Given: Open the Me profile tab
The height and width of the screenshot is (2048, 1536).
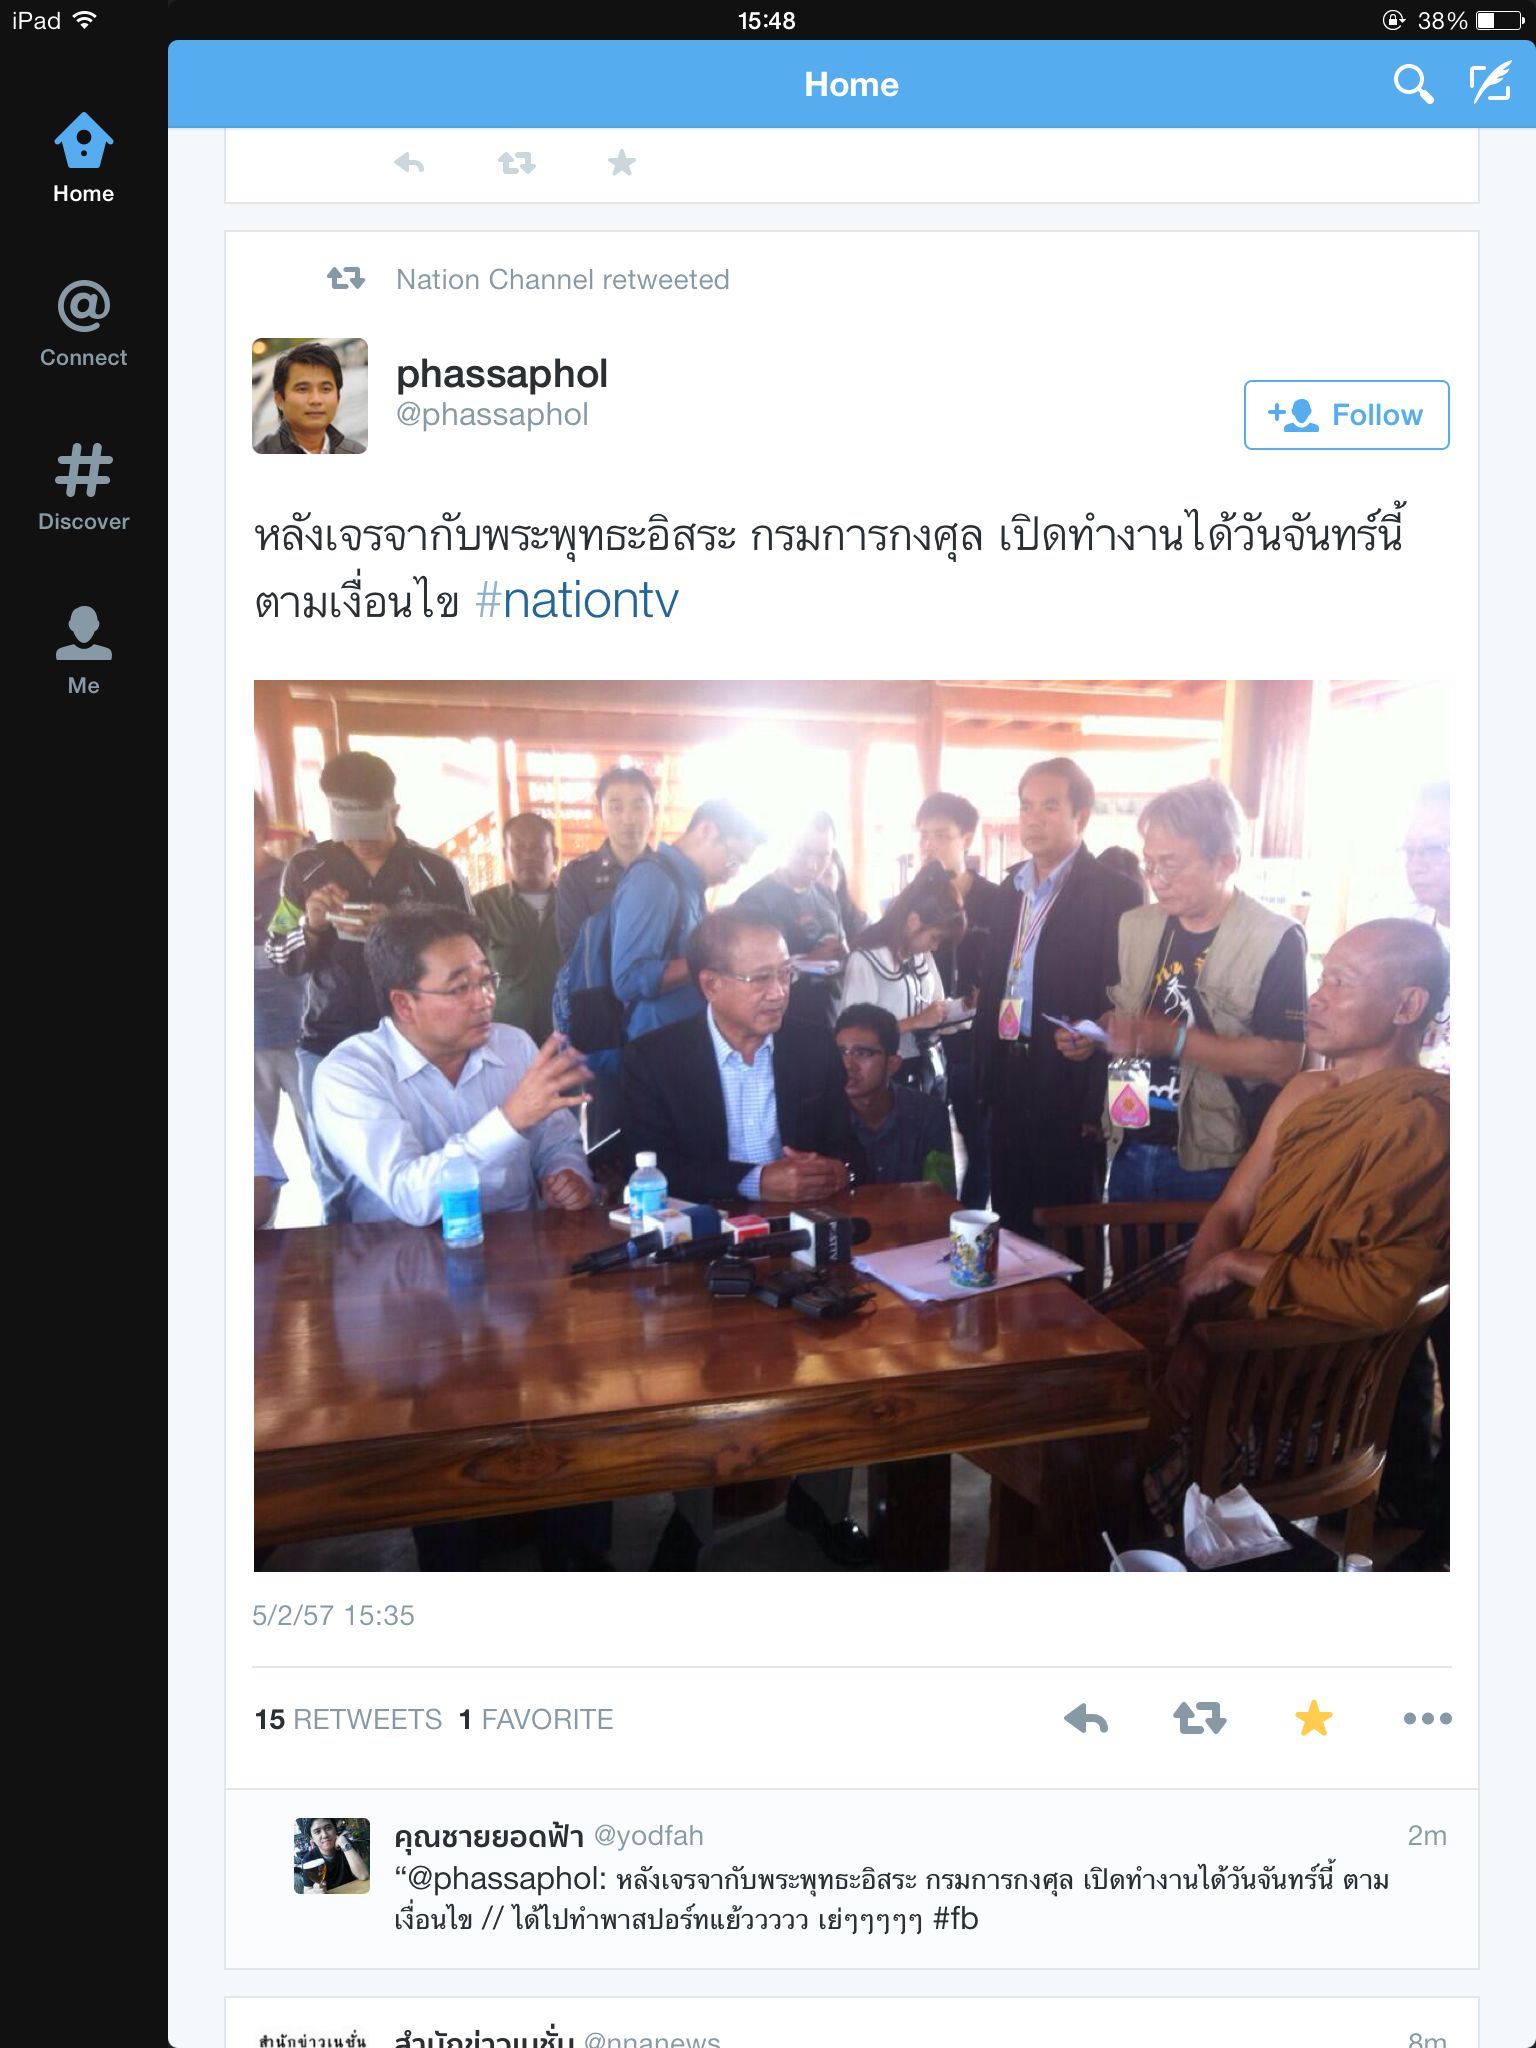Looking at the screenshot, I should pos(84,650).
